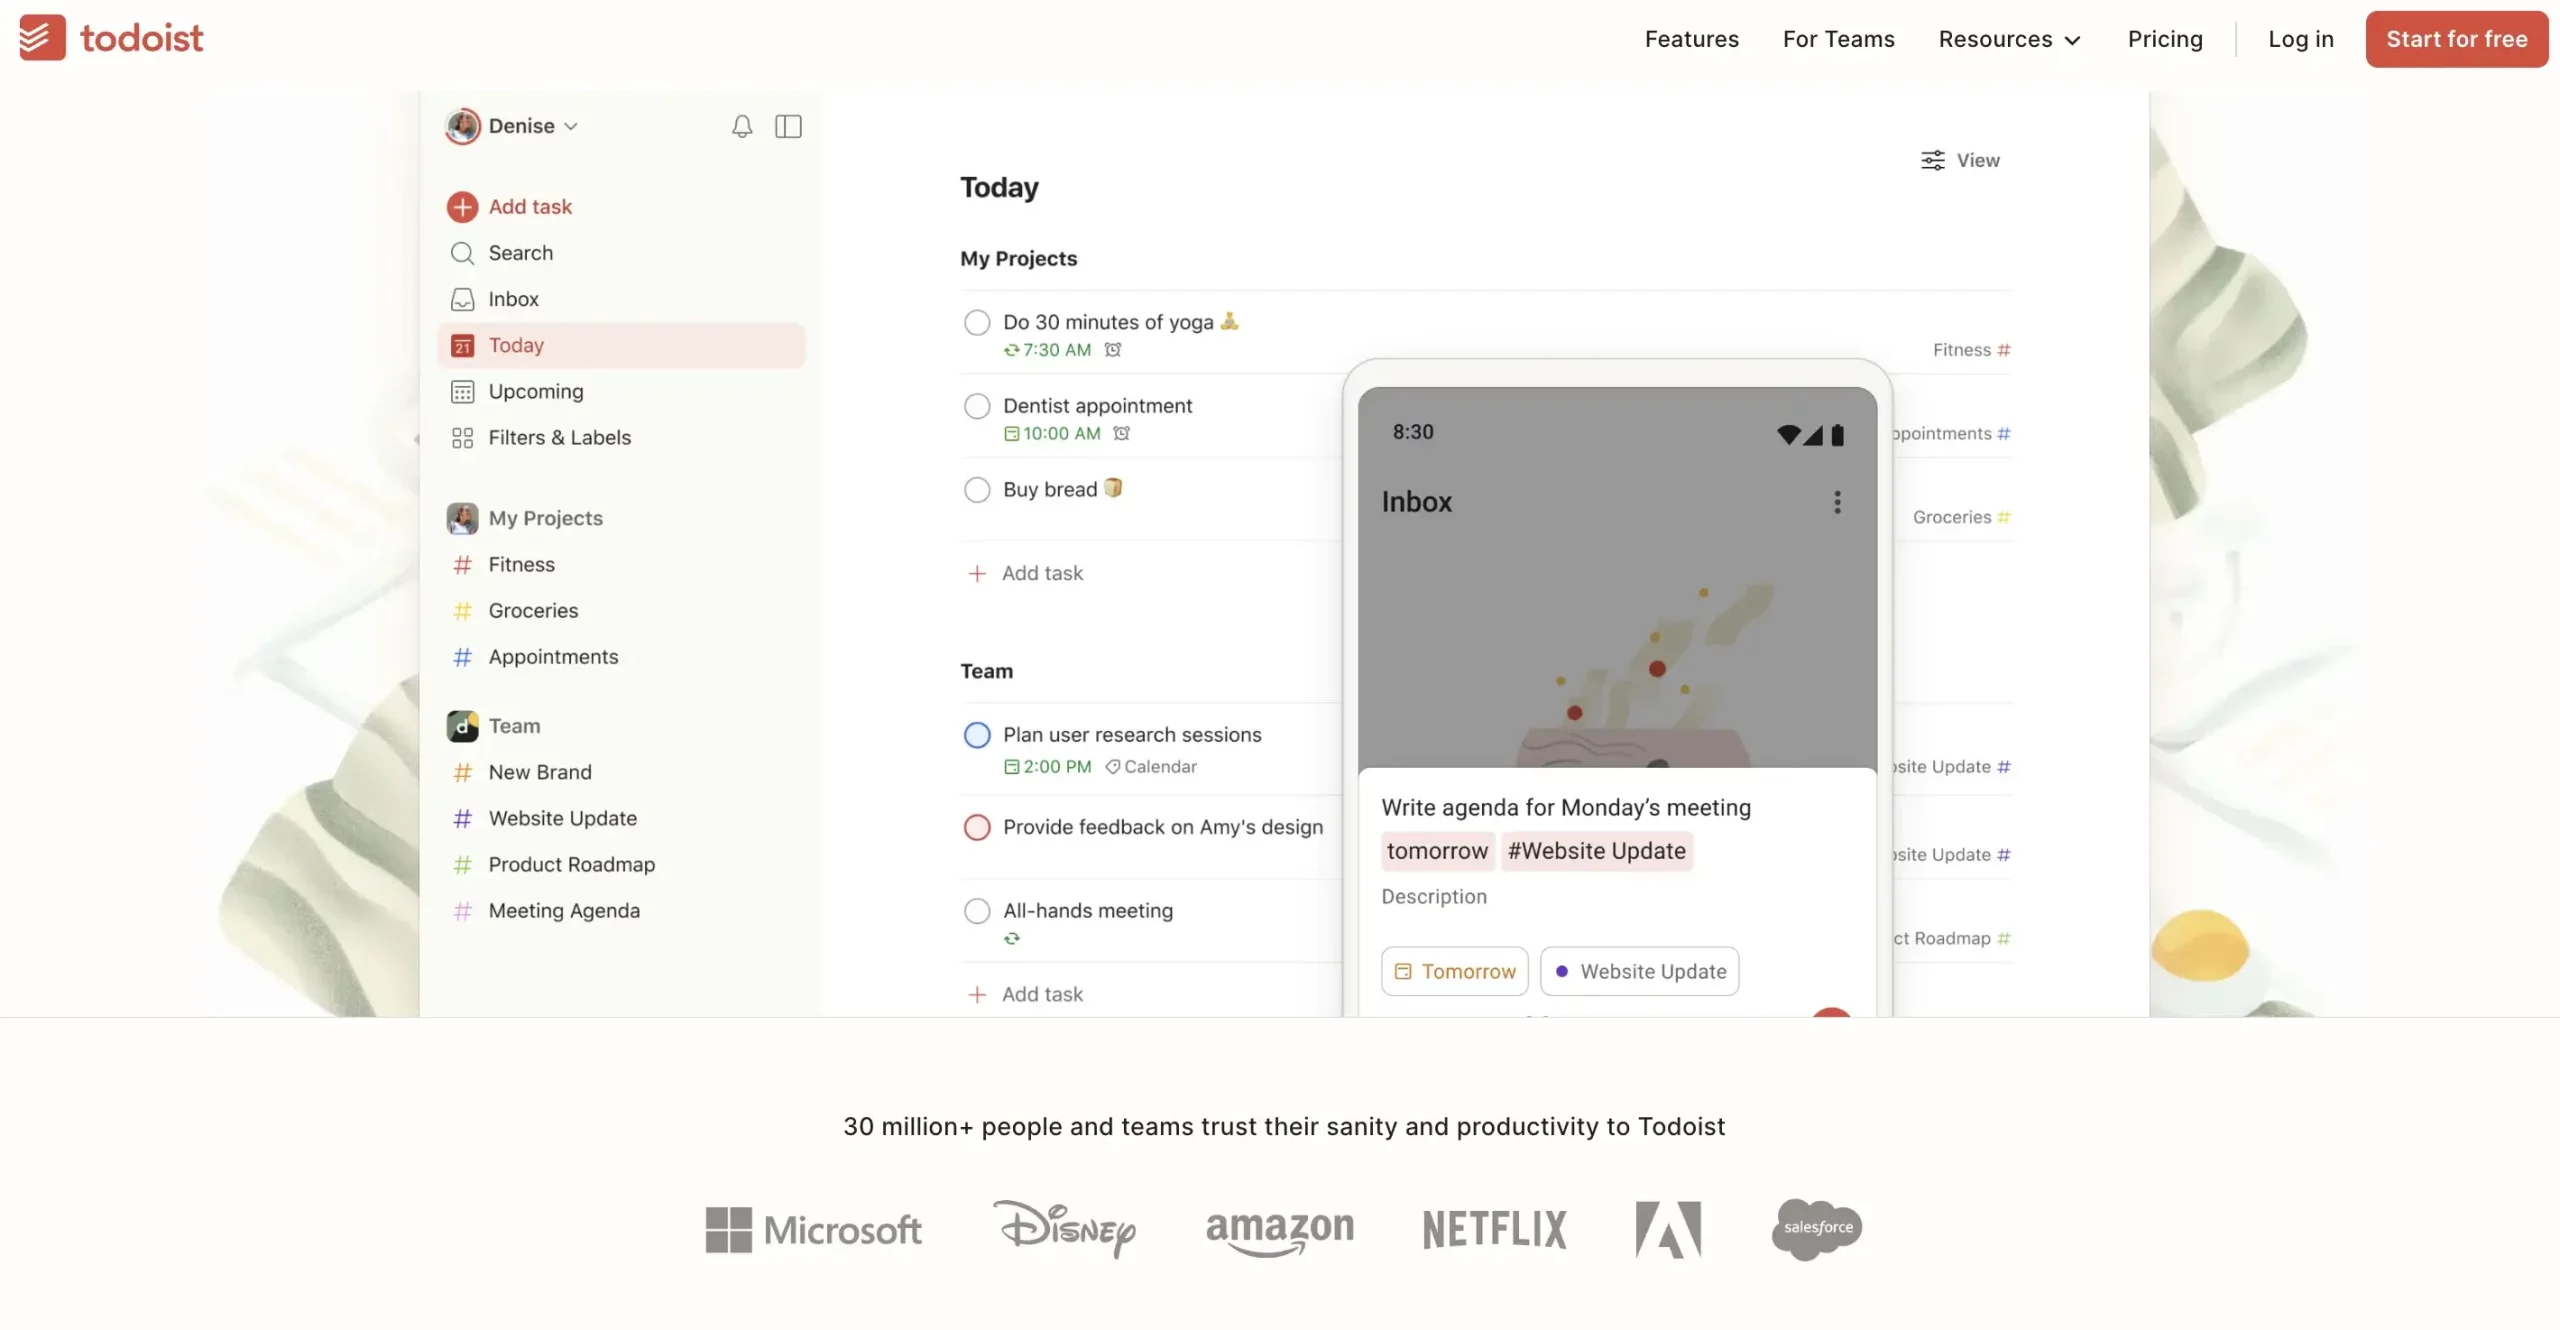Complete Provide feedback on Amy's design
2560x1330 pixels.
tap(977, 828)
